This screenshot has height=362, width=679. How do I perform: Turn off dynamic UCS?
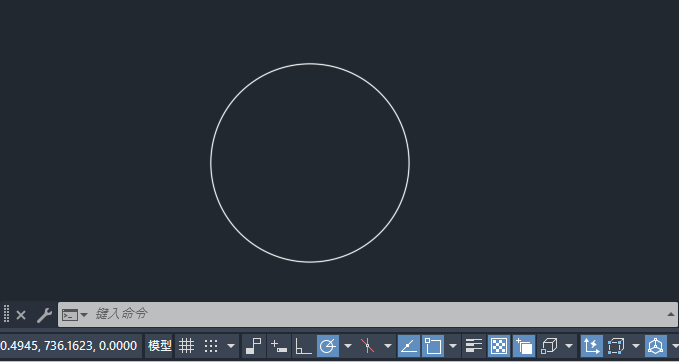[592, 346]
